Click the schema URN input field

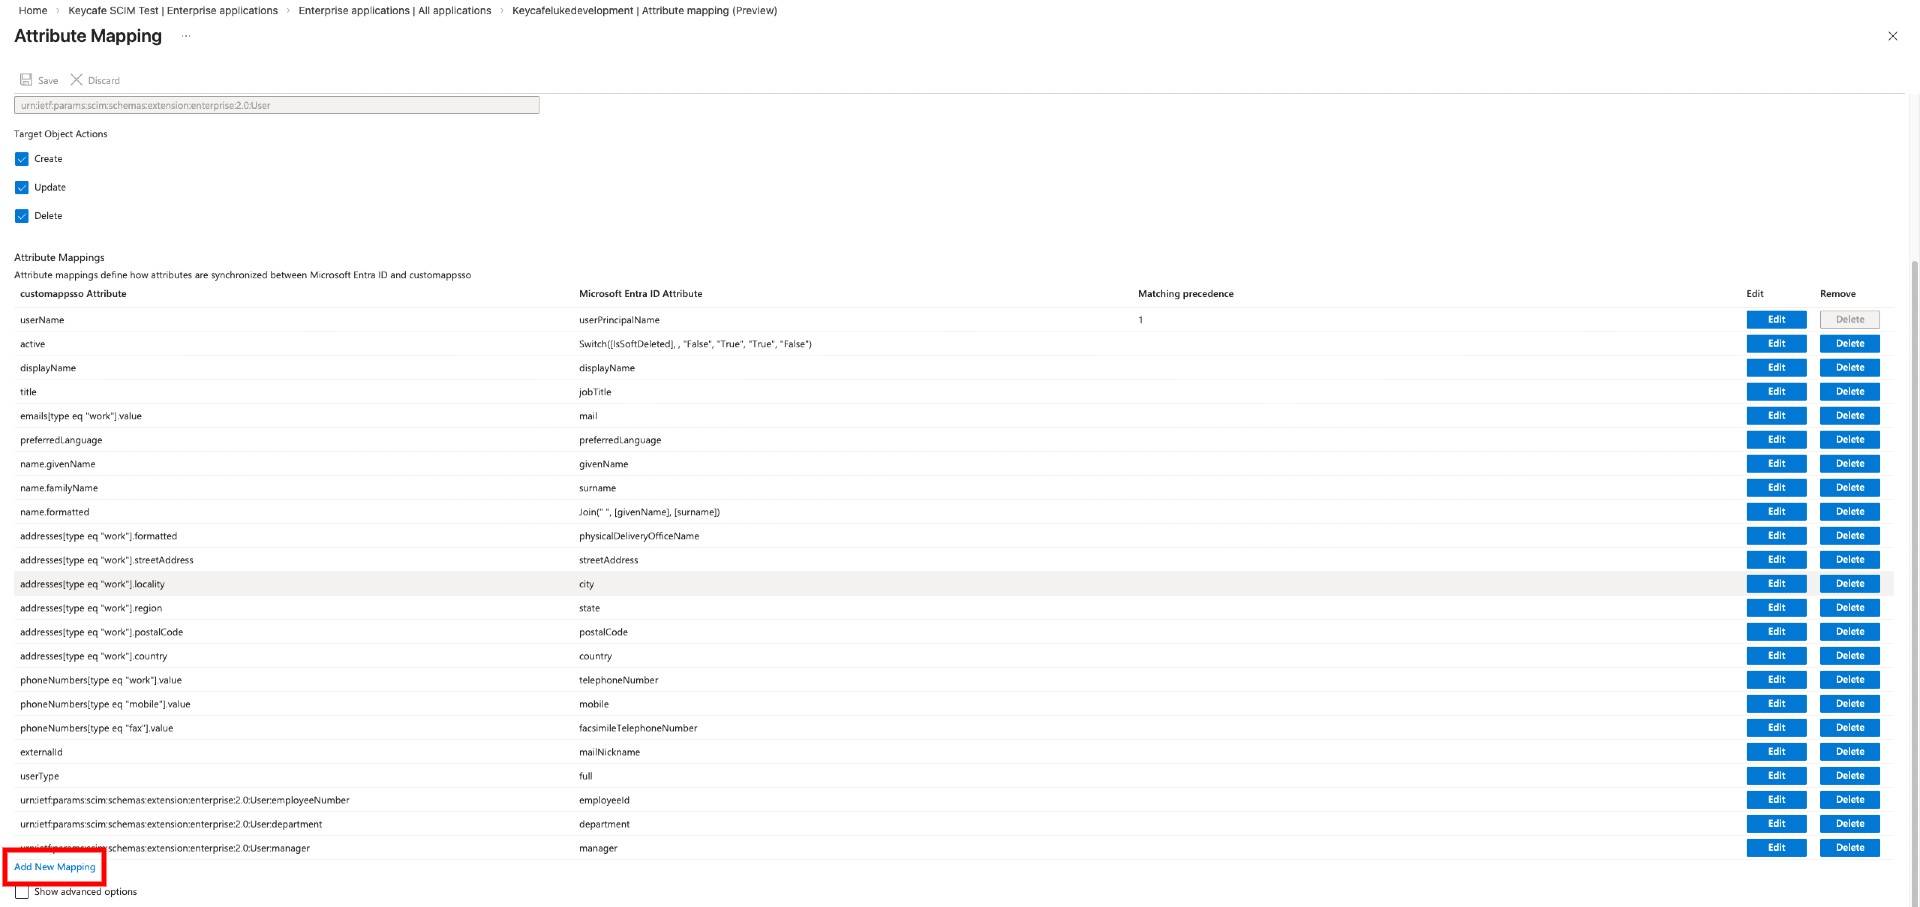click(x=277, y=105)
